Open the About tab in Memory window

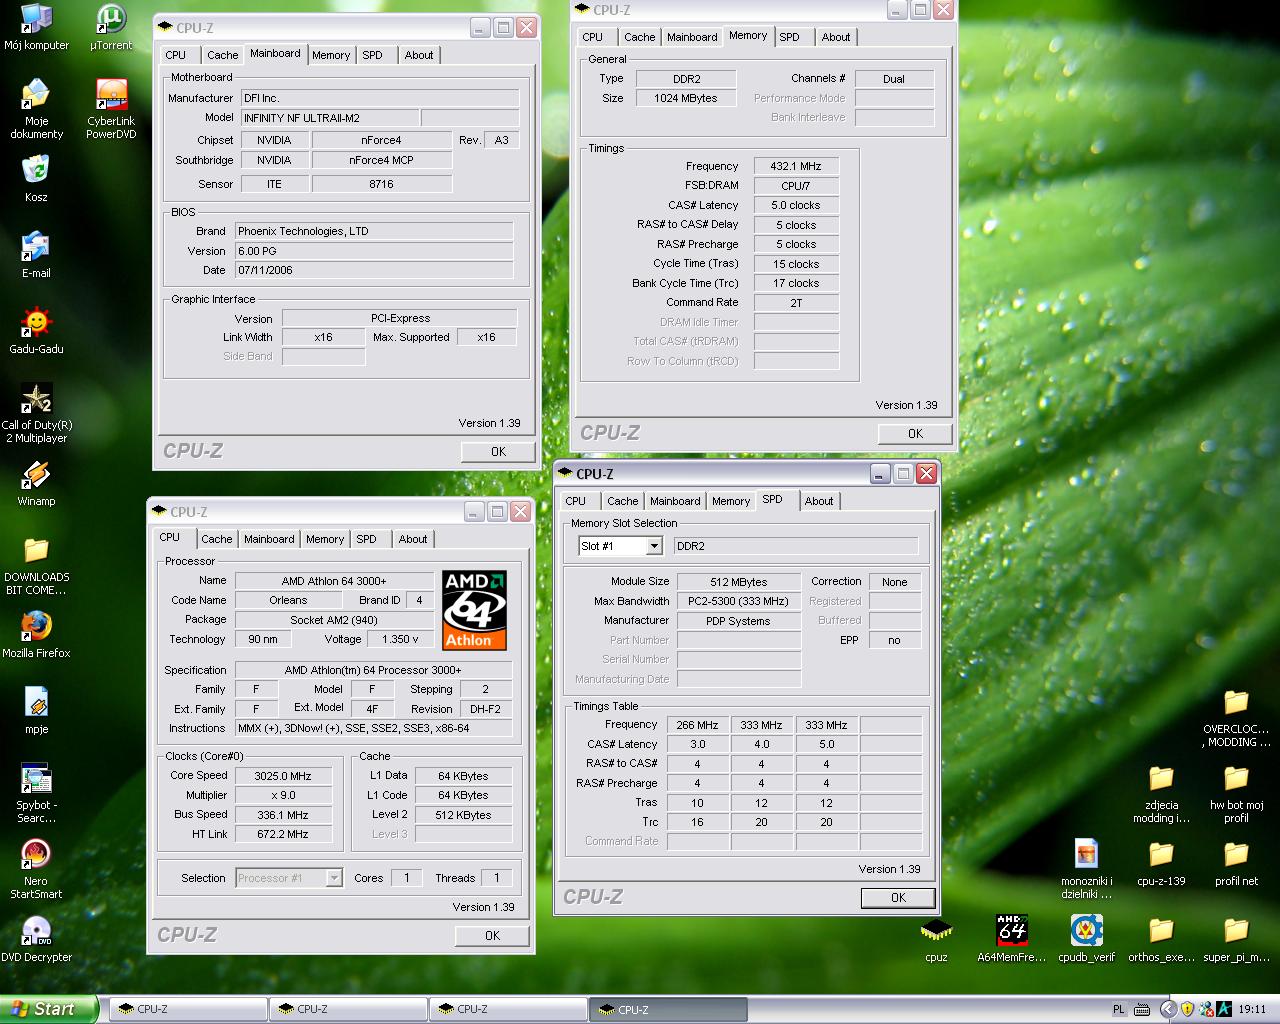pos(836,37)
